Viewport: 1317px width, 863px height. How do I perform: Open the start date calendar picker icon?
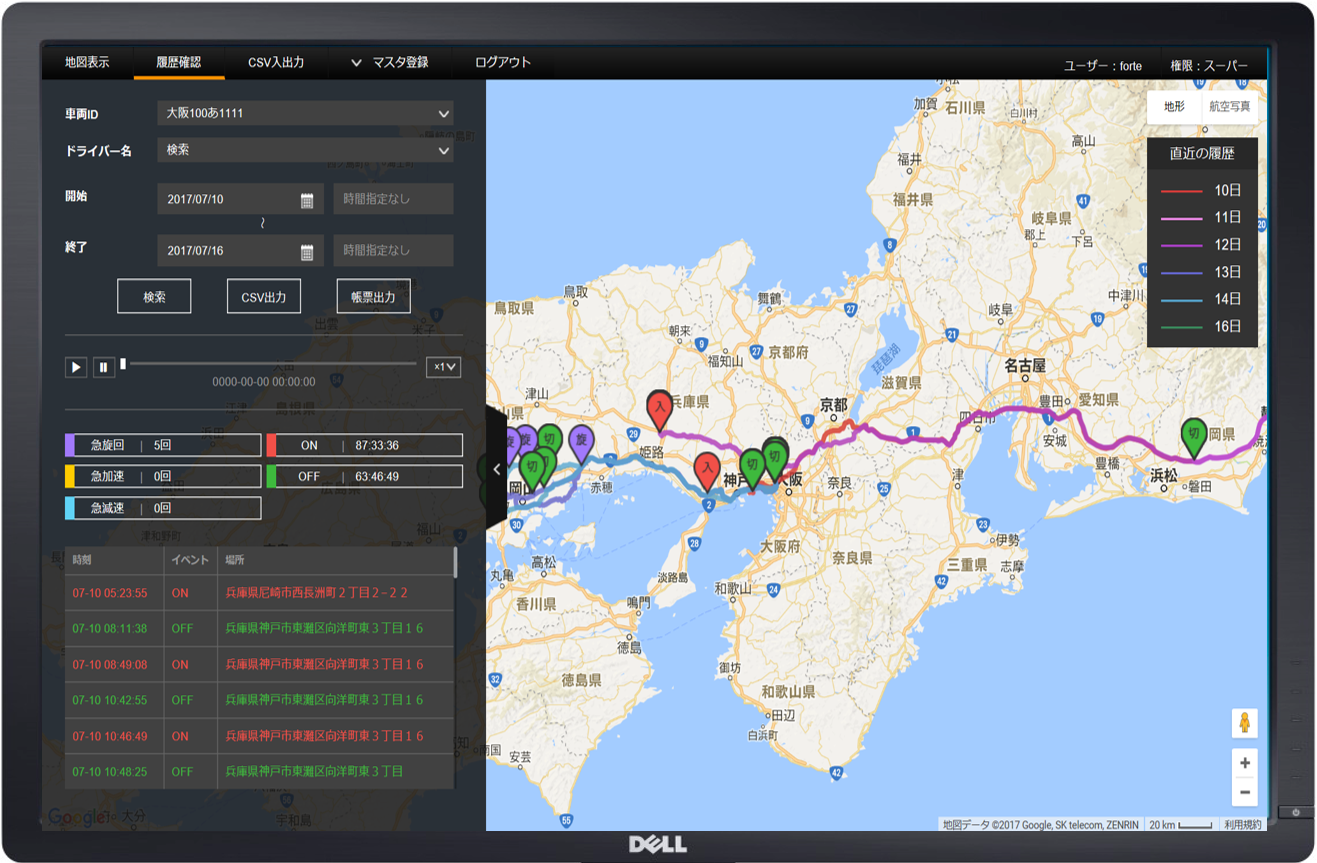[307, 200]
